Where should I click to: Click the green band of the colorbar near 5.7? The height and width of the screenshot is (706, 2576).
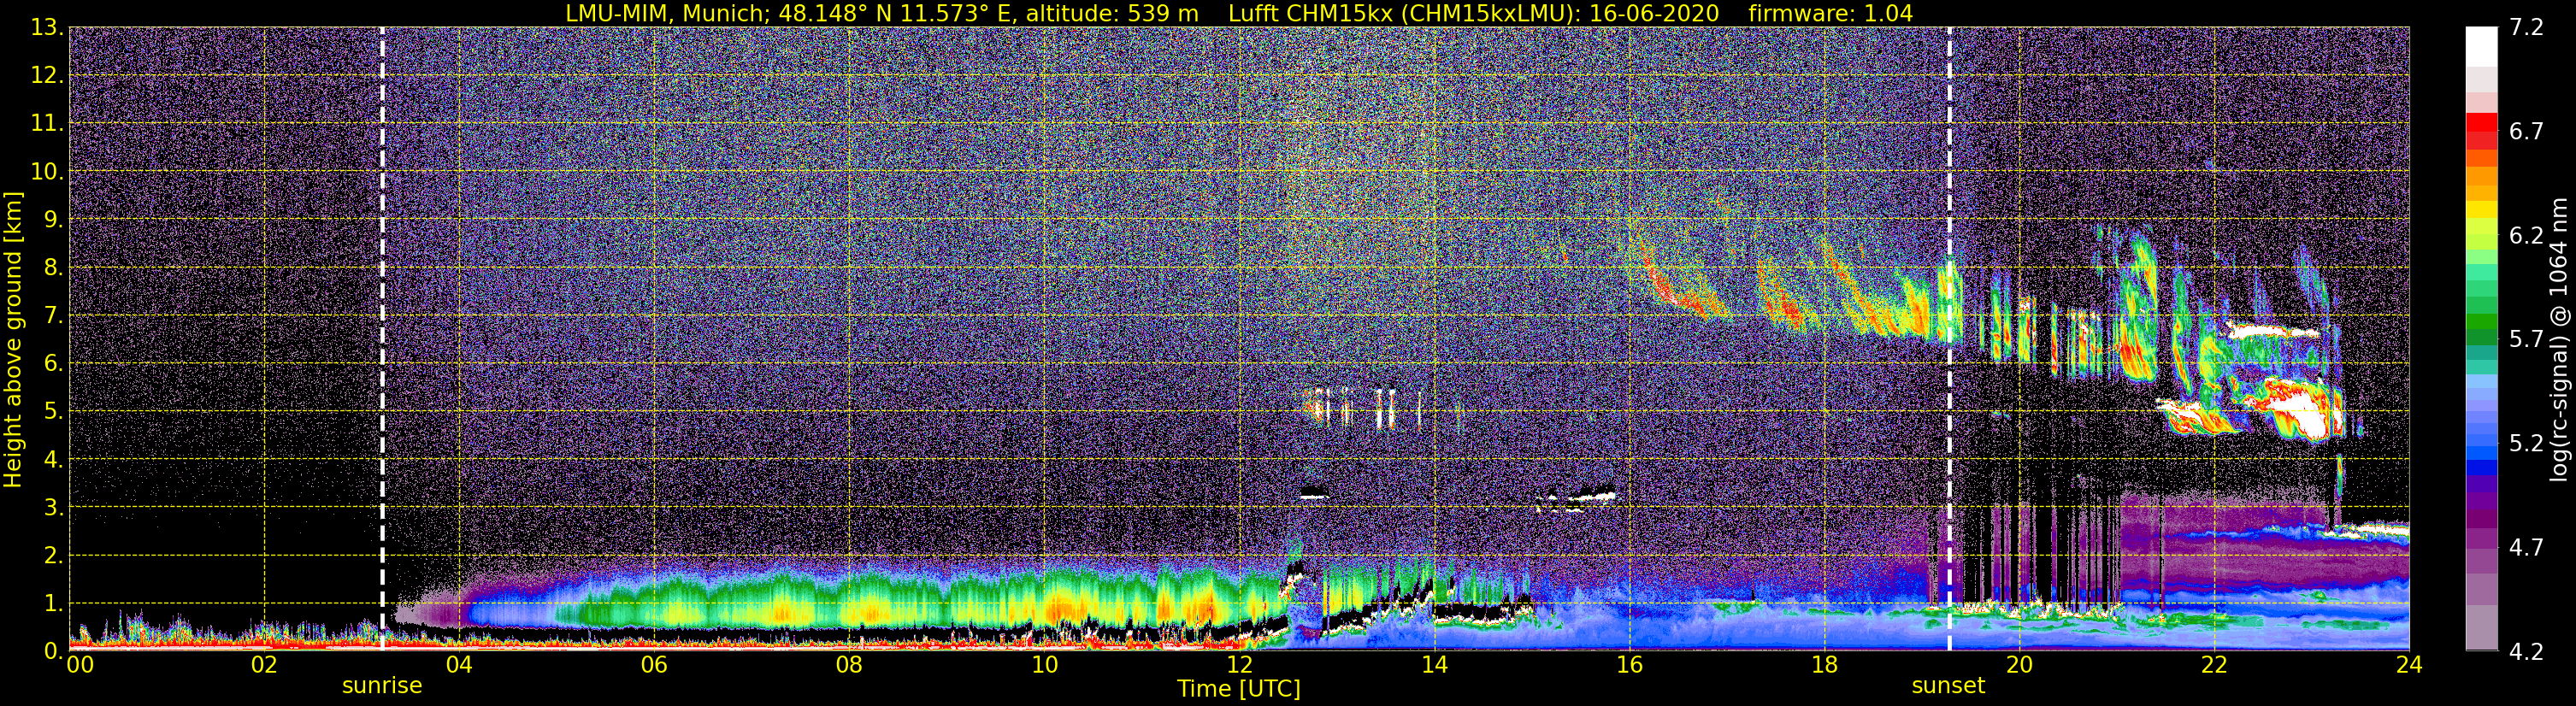coord(2480,339)
